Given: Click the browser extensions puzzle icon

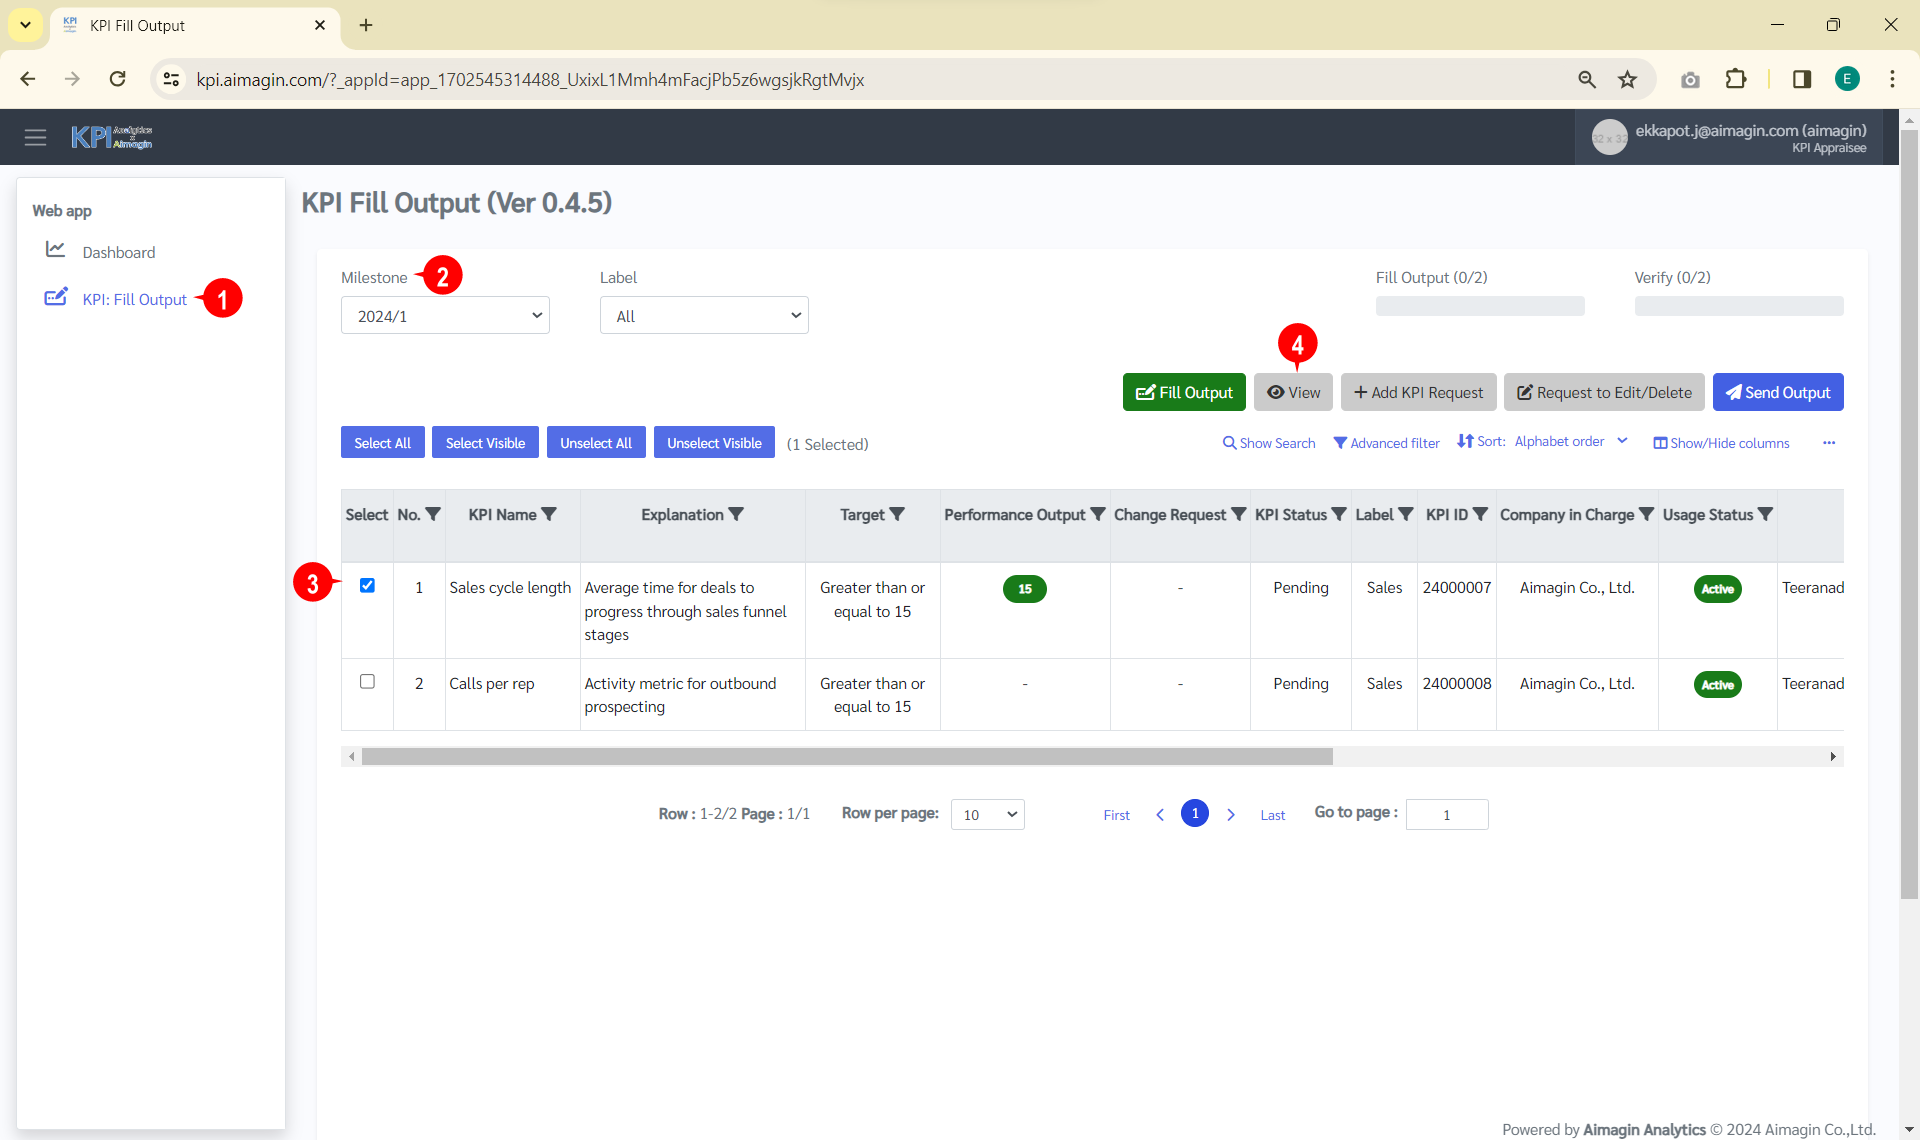Looking at the screenshot, I should click(x=1736, y=80).
